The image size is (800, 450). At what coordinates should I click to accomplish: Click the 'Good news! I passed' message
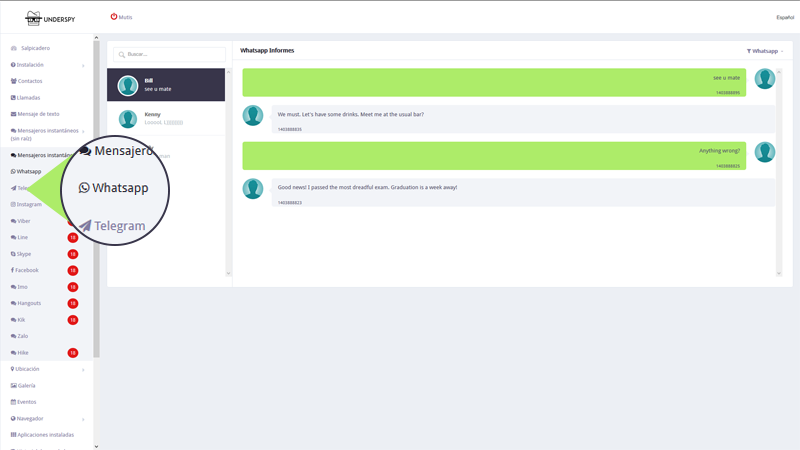point(523,192)
